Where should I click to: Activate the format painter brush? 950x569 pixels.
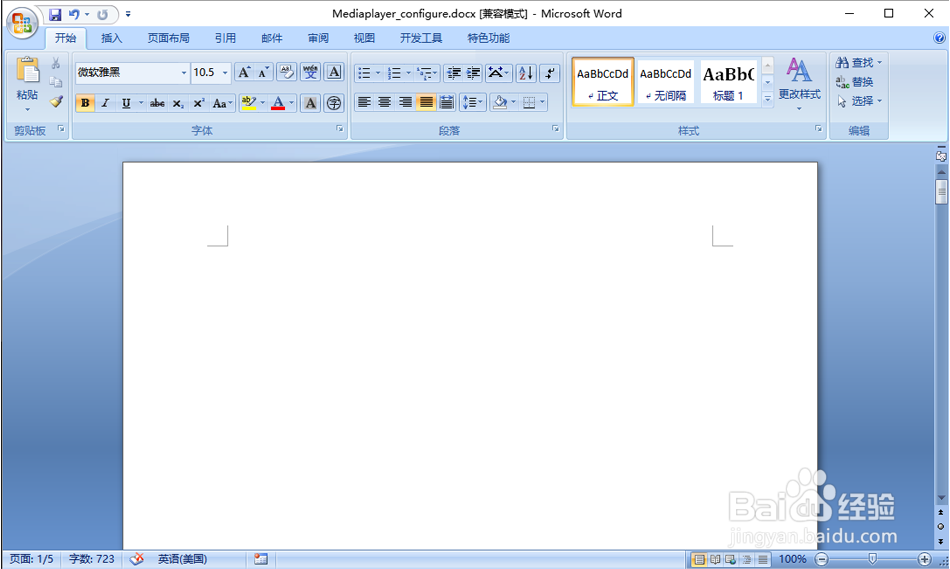pyautogui.click(x=56, y=101)
